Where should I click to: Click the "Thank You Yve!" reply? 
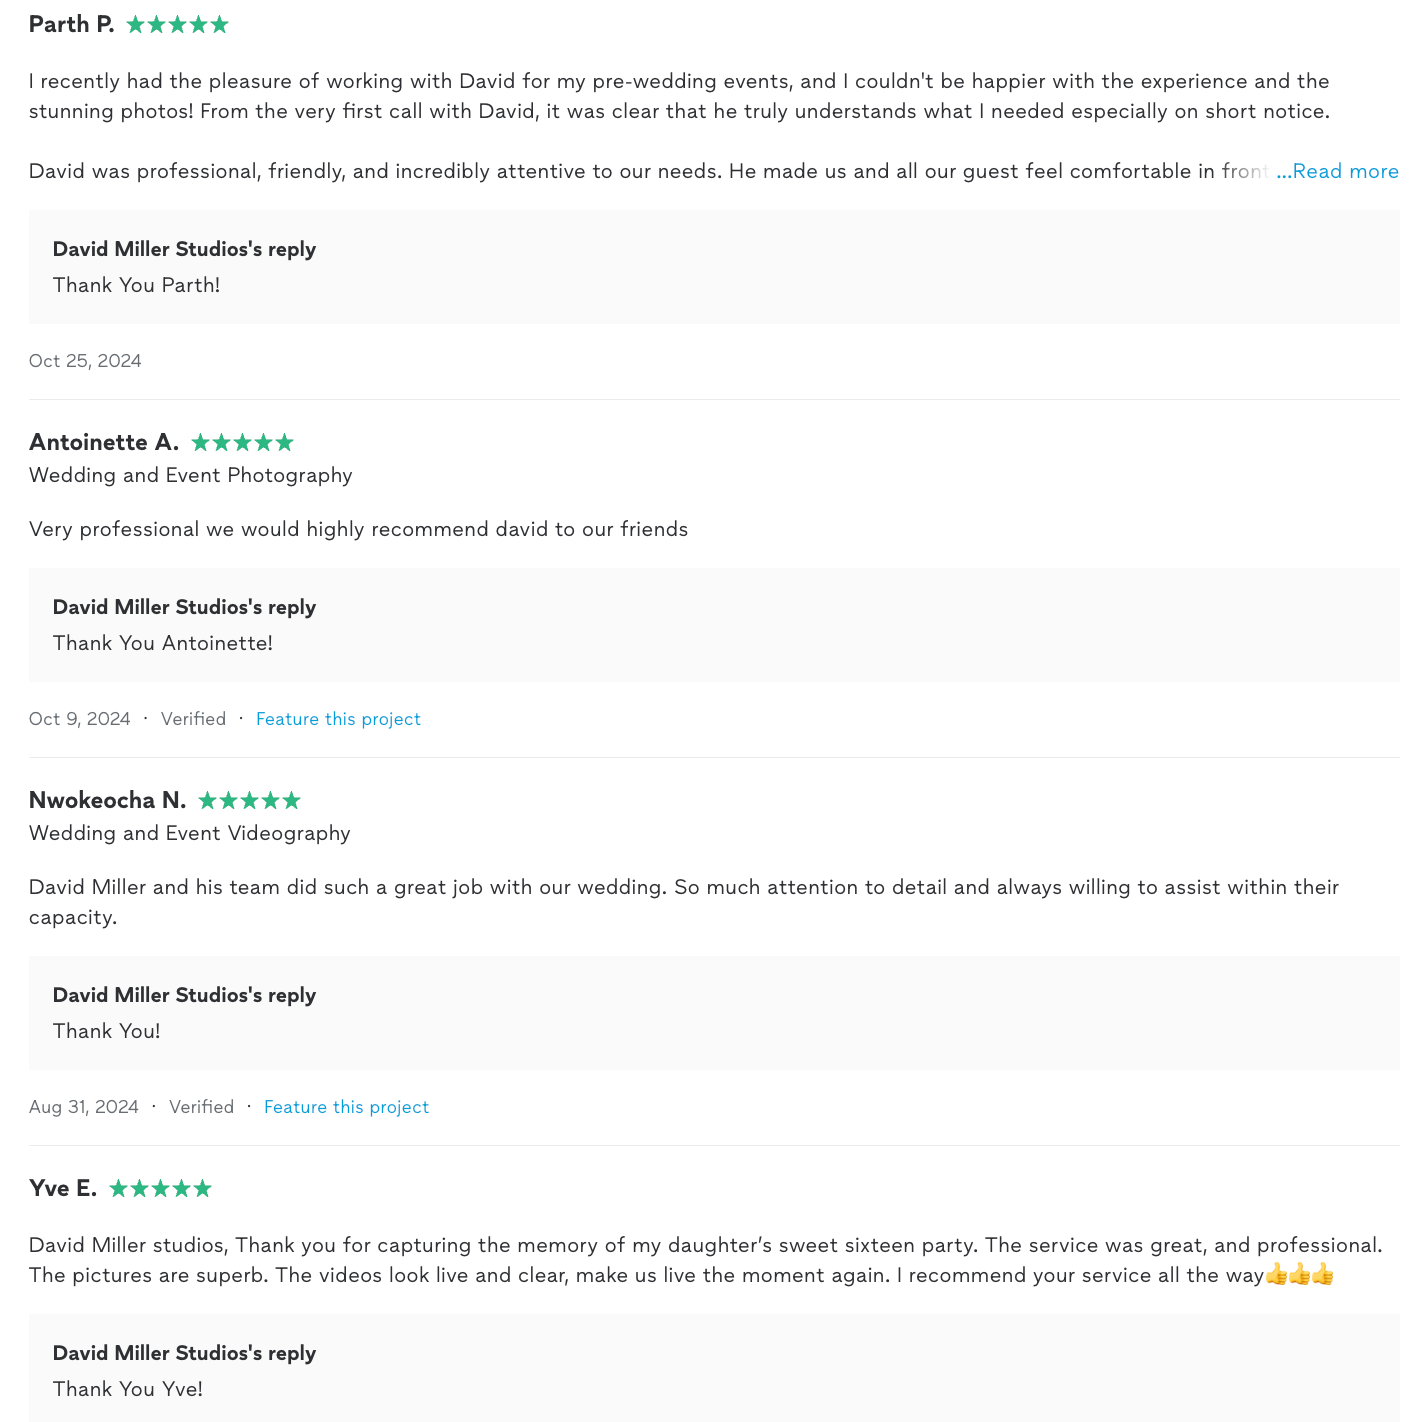127,1389
